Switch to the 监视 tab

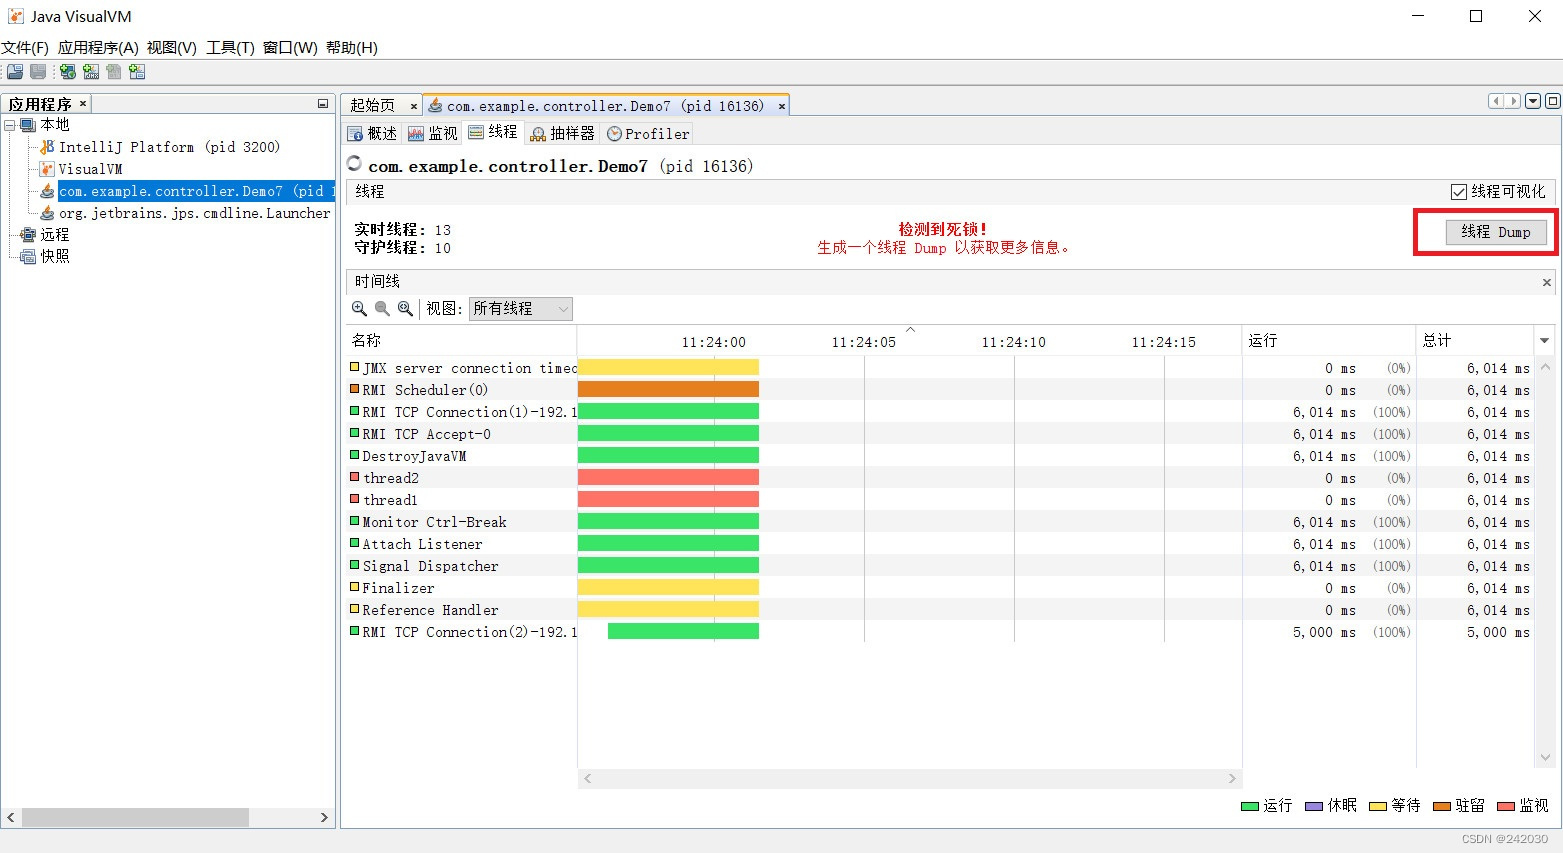click(433, 133)
